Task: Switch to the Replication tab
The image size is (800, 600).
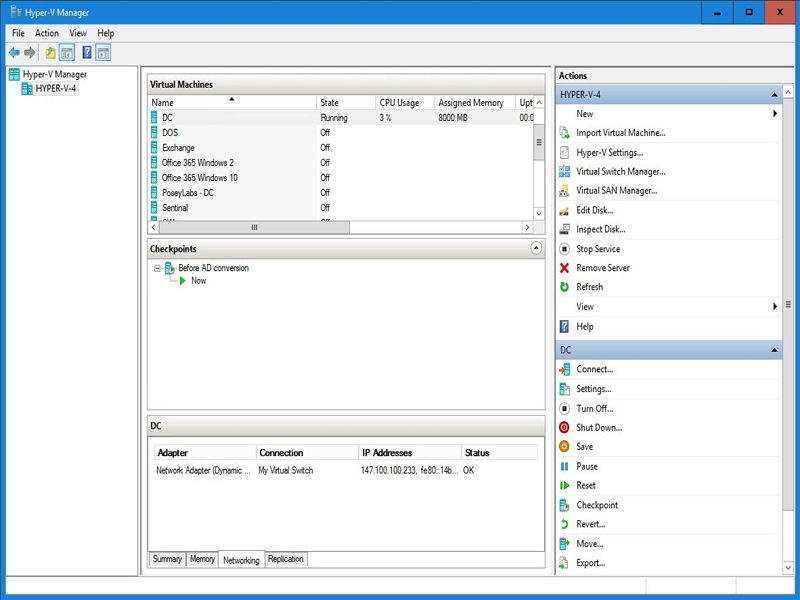Action: tap(286, 559)
